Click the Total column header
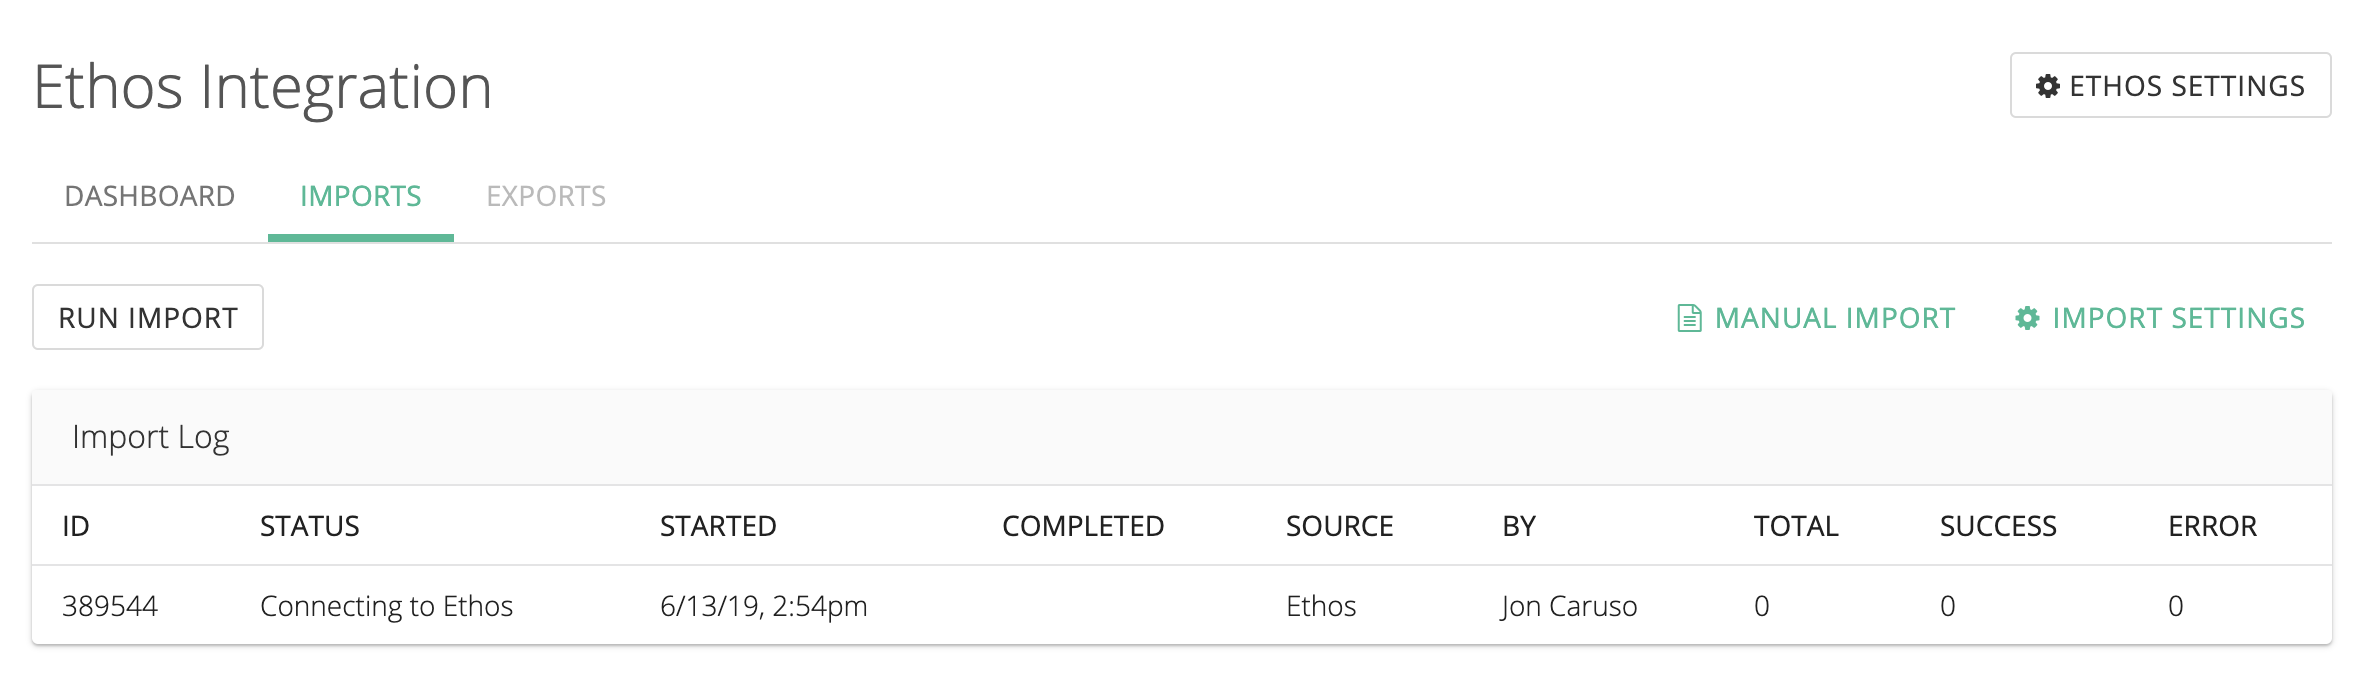 [x=1796, y=526]
